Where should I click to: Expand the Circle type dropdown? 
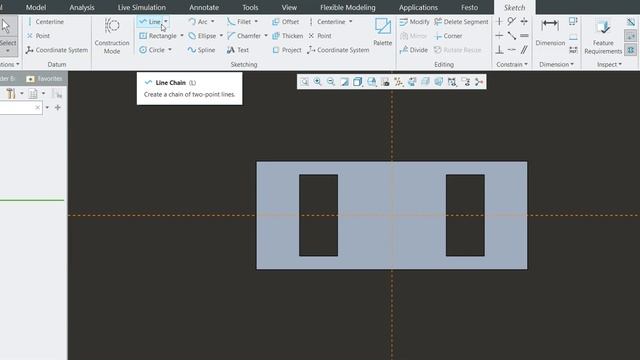170,50
